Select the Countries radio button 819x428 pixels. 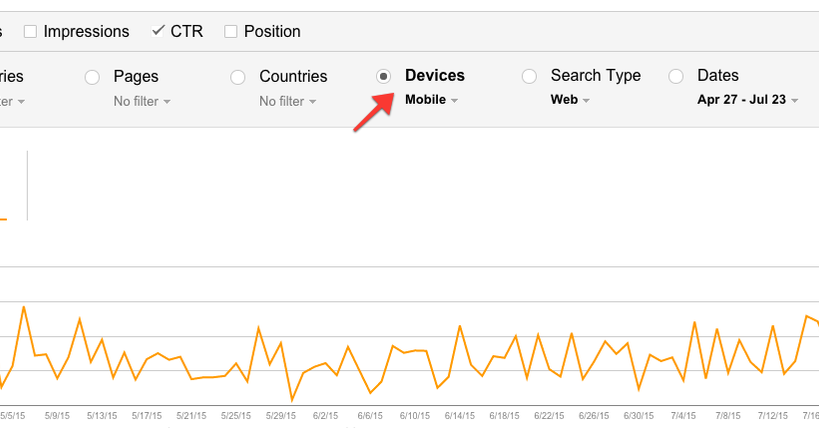point(238,77)
